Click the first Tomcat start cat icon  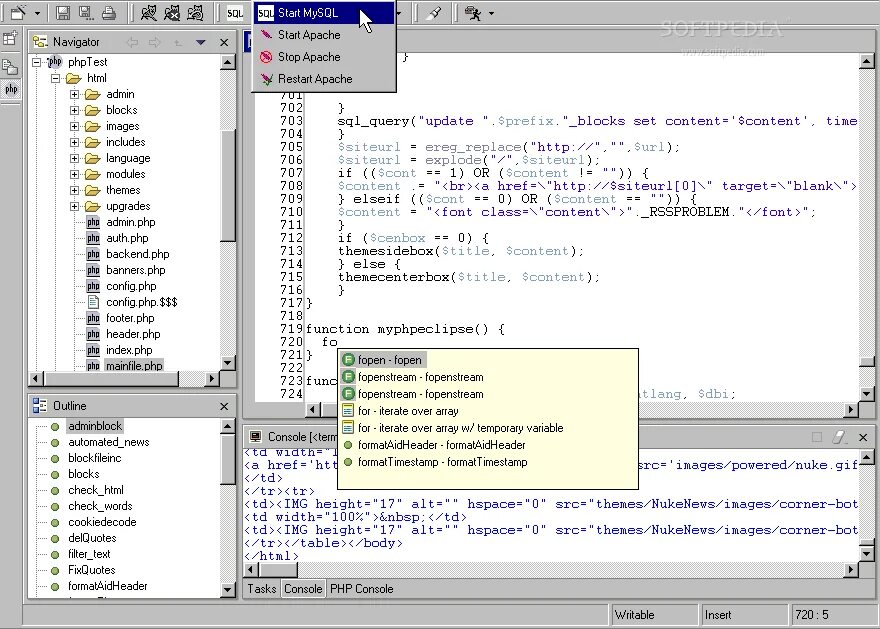(x=149, y=12)
